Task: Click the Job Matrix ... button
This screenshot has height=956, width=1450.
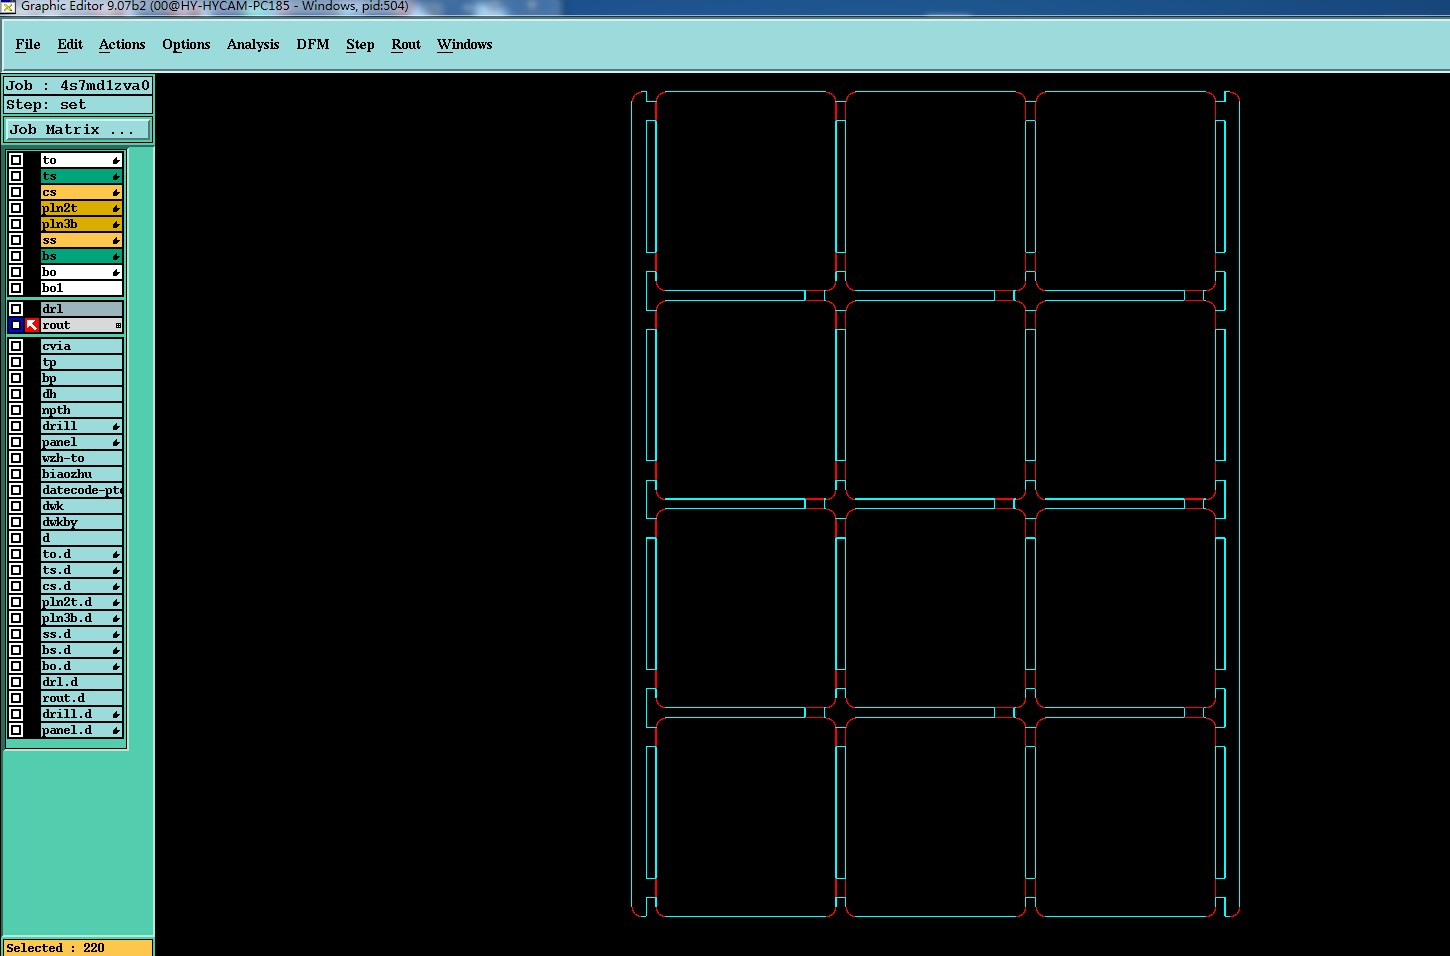Action: [x=78, y=130]
